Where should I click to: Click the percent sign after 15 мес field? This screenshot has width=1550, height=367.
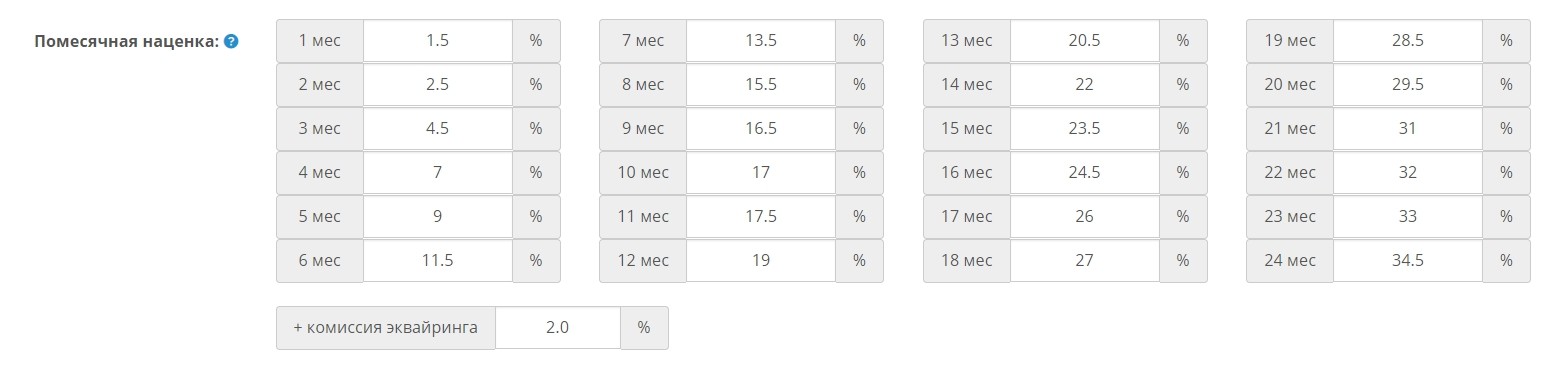(x=1183, y=129)
